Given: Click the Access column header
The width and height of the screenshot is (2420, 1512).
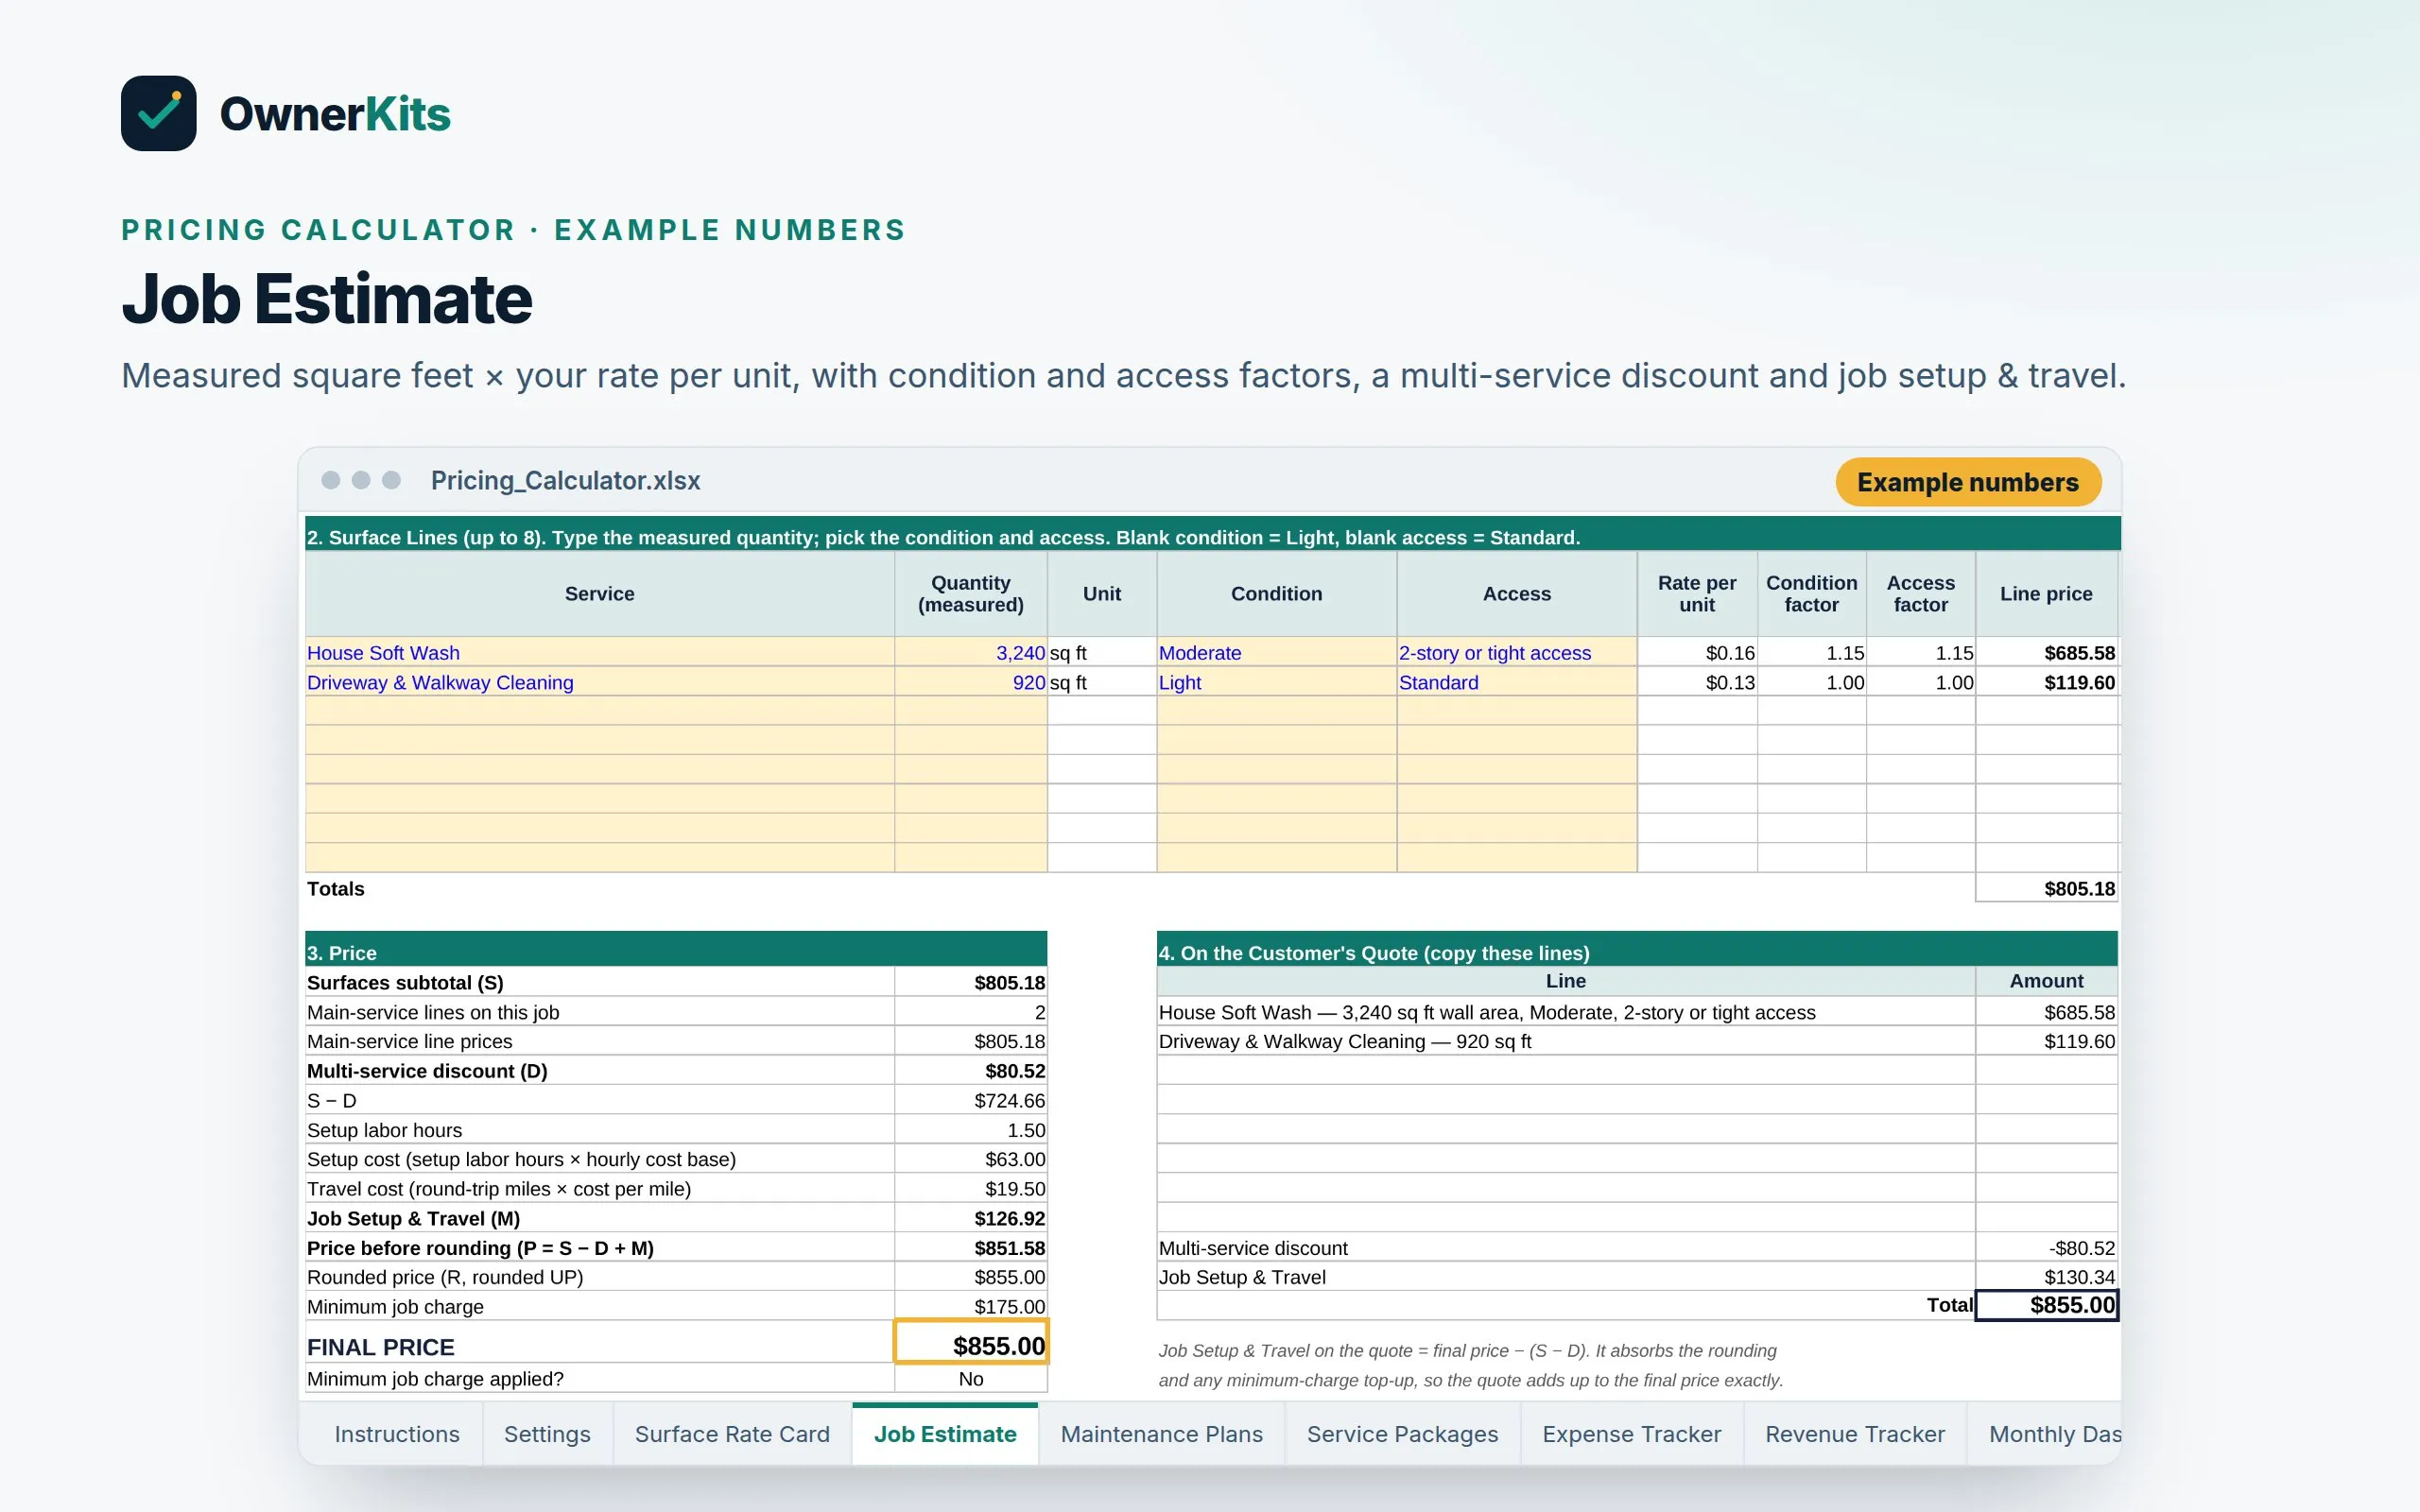Looking at the screenshot, I should 1516,593.
